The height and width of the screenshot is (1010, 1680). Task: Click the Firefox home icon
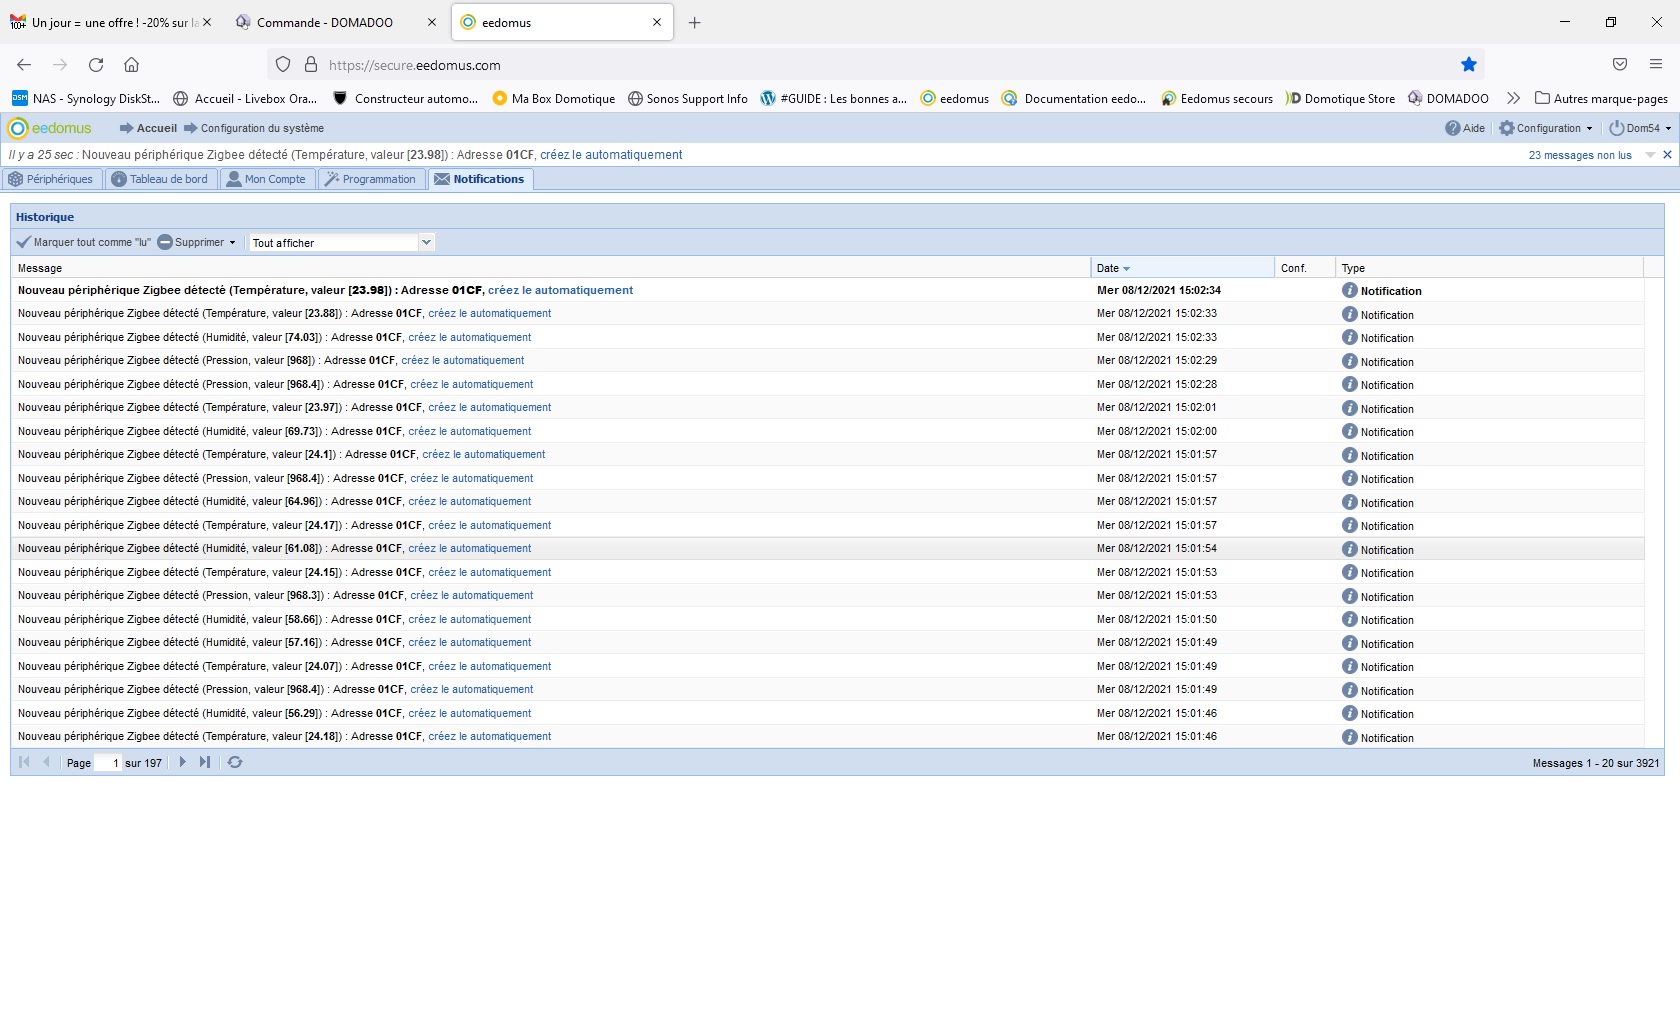point(131,65)
